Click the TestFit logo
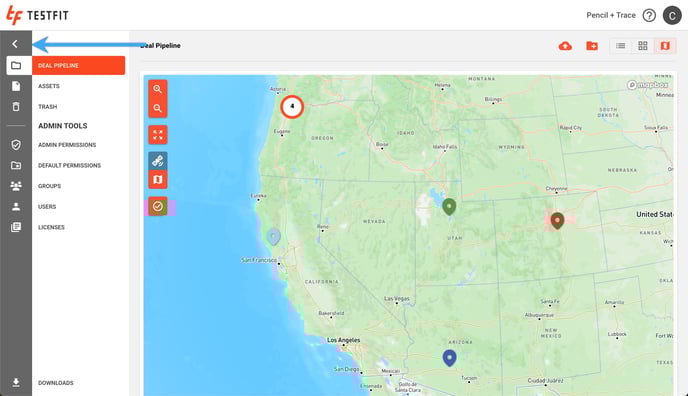The width and height of the screenshot is (688, 396). 37,15
